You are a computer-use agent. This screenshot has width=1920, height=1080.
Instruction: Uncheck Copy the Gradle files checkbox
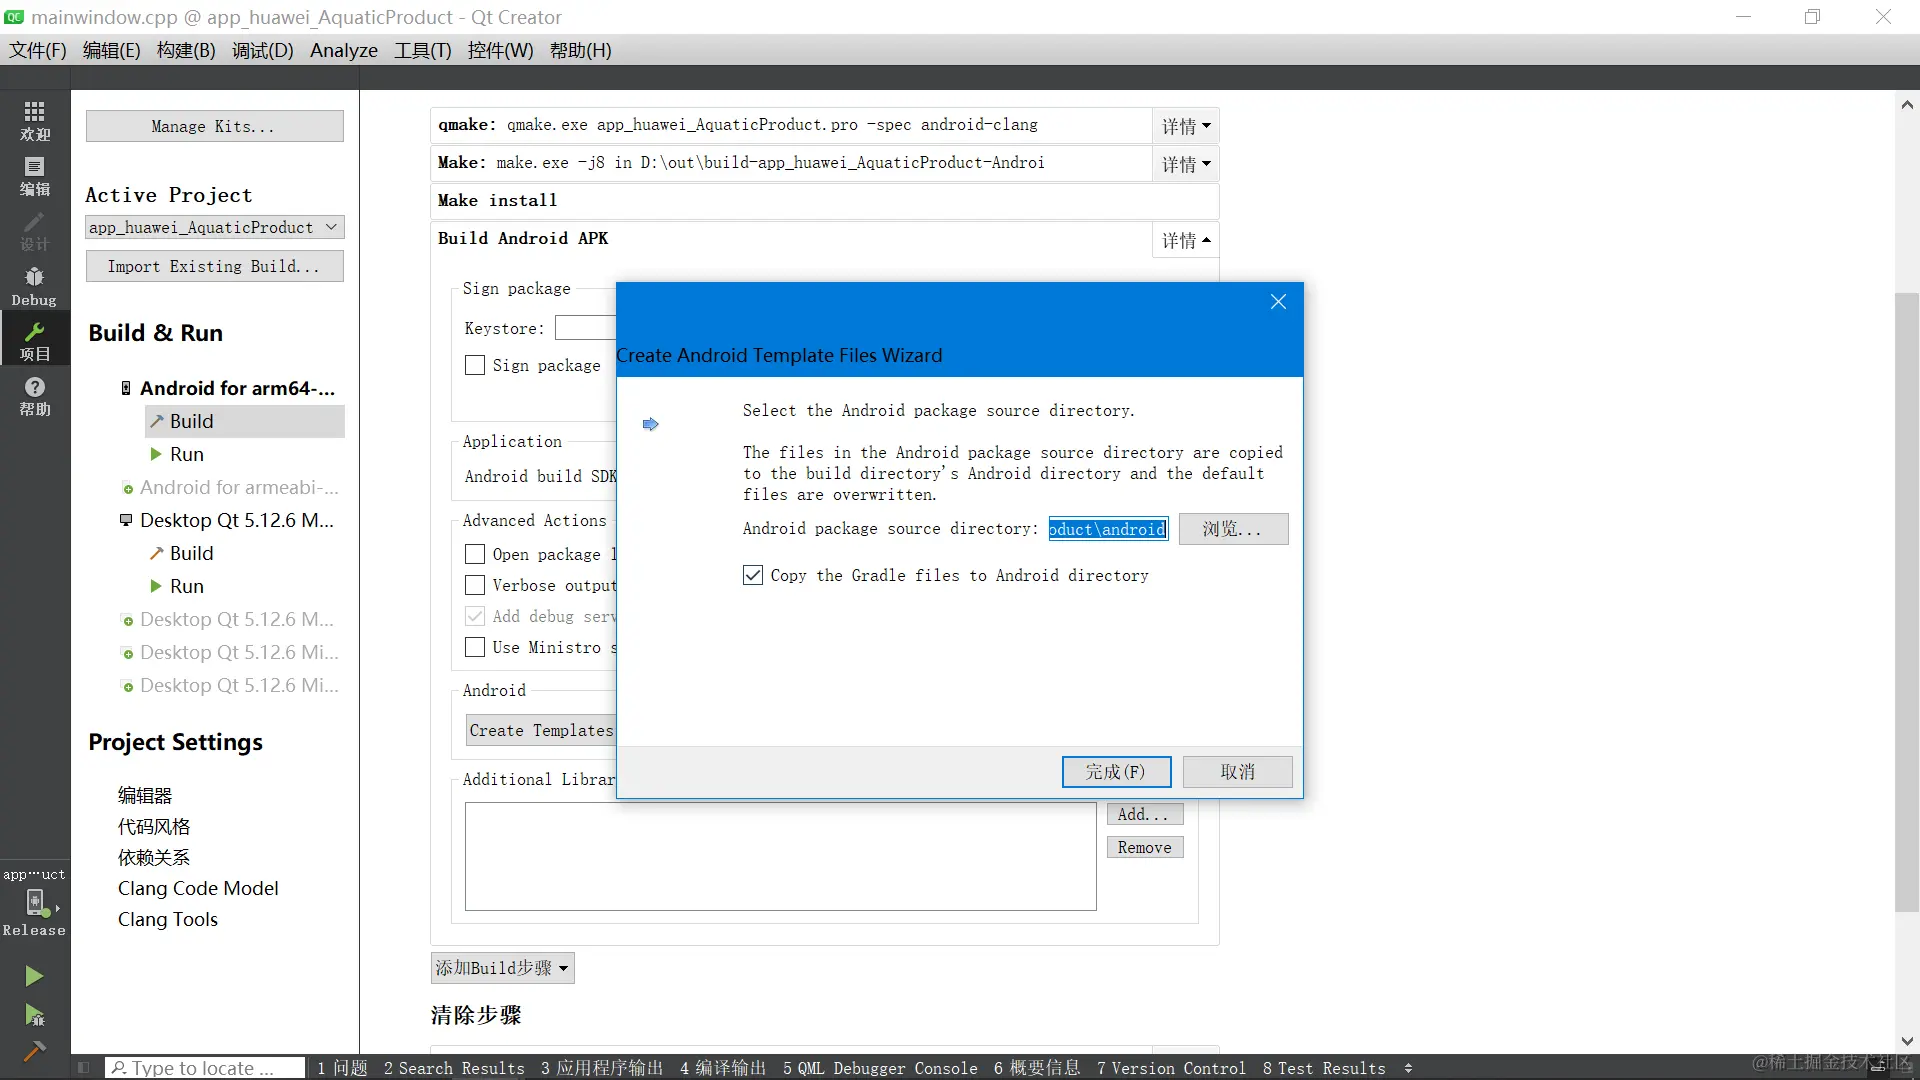753,575
